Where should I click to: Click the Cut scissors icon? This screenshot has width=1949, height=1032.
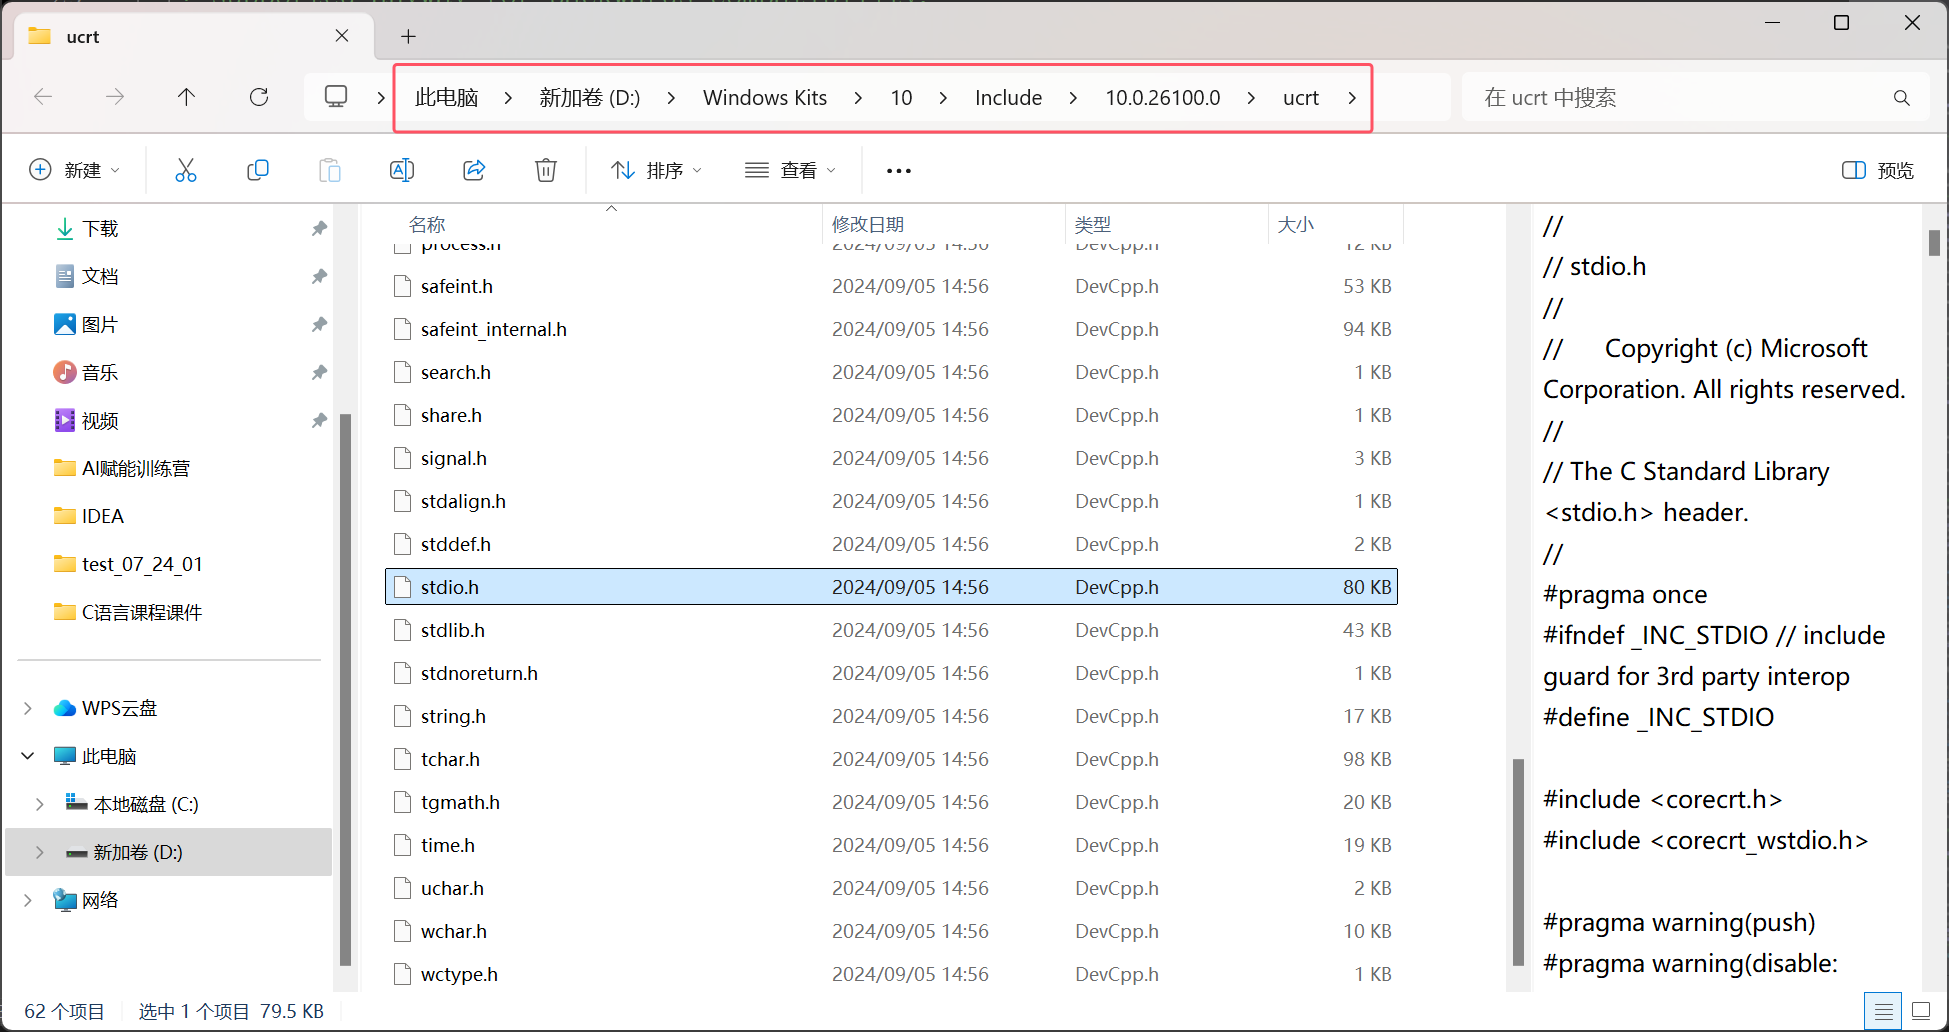(x=186, y=170)
